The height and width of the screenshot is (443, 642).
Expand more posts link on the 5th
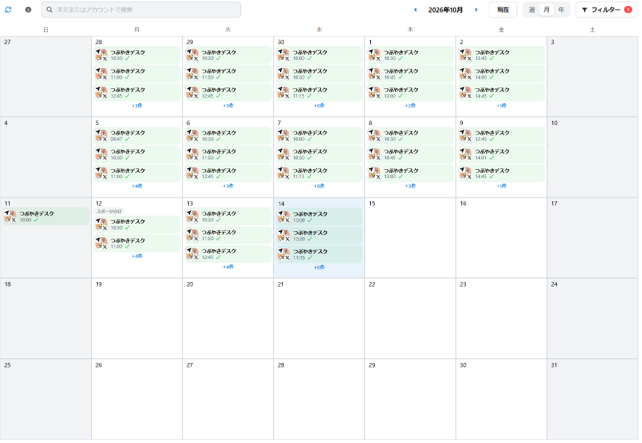[137, 186]
